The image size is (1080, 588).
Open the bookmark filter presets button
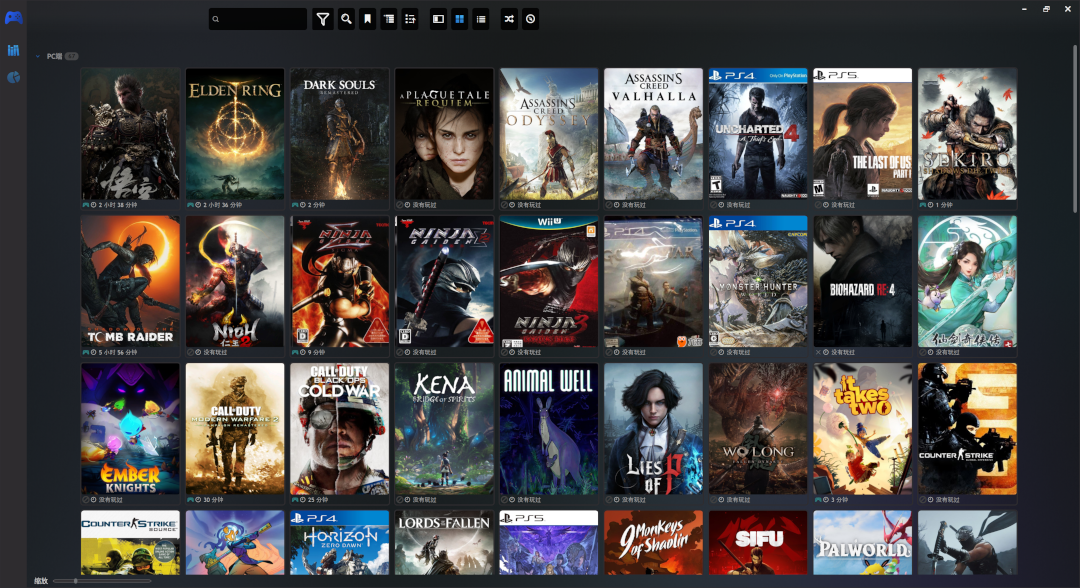[368, 19]
